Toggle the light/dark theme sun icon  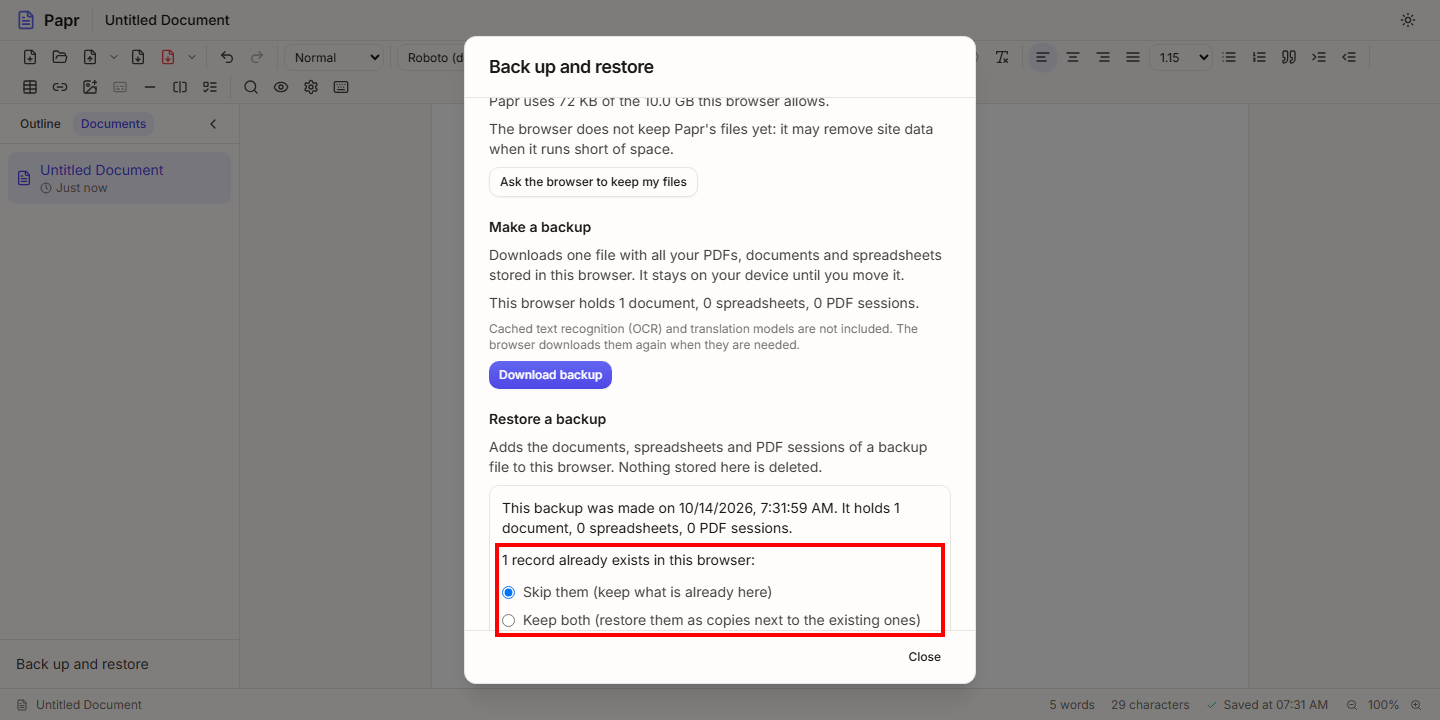1408,20
